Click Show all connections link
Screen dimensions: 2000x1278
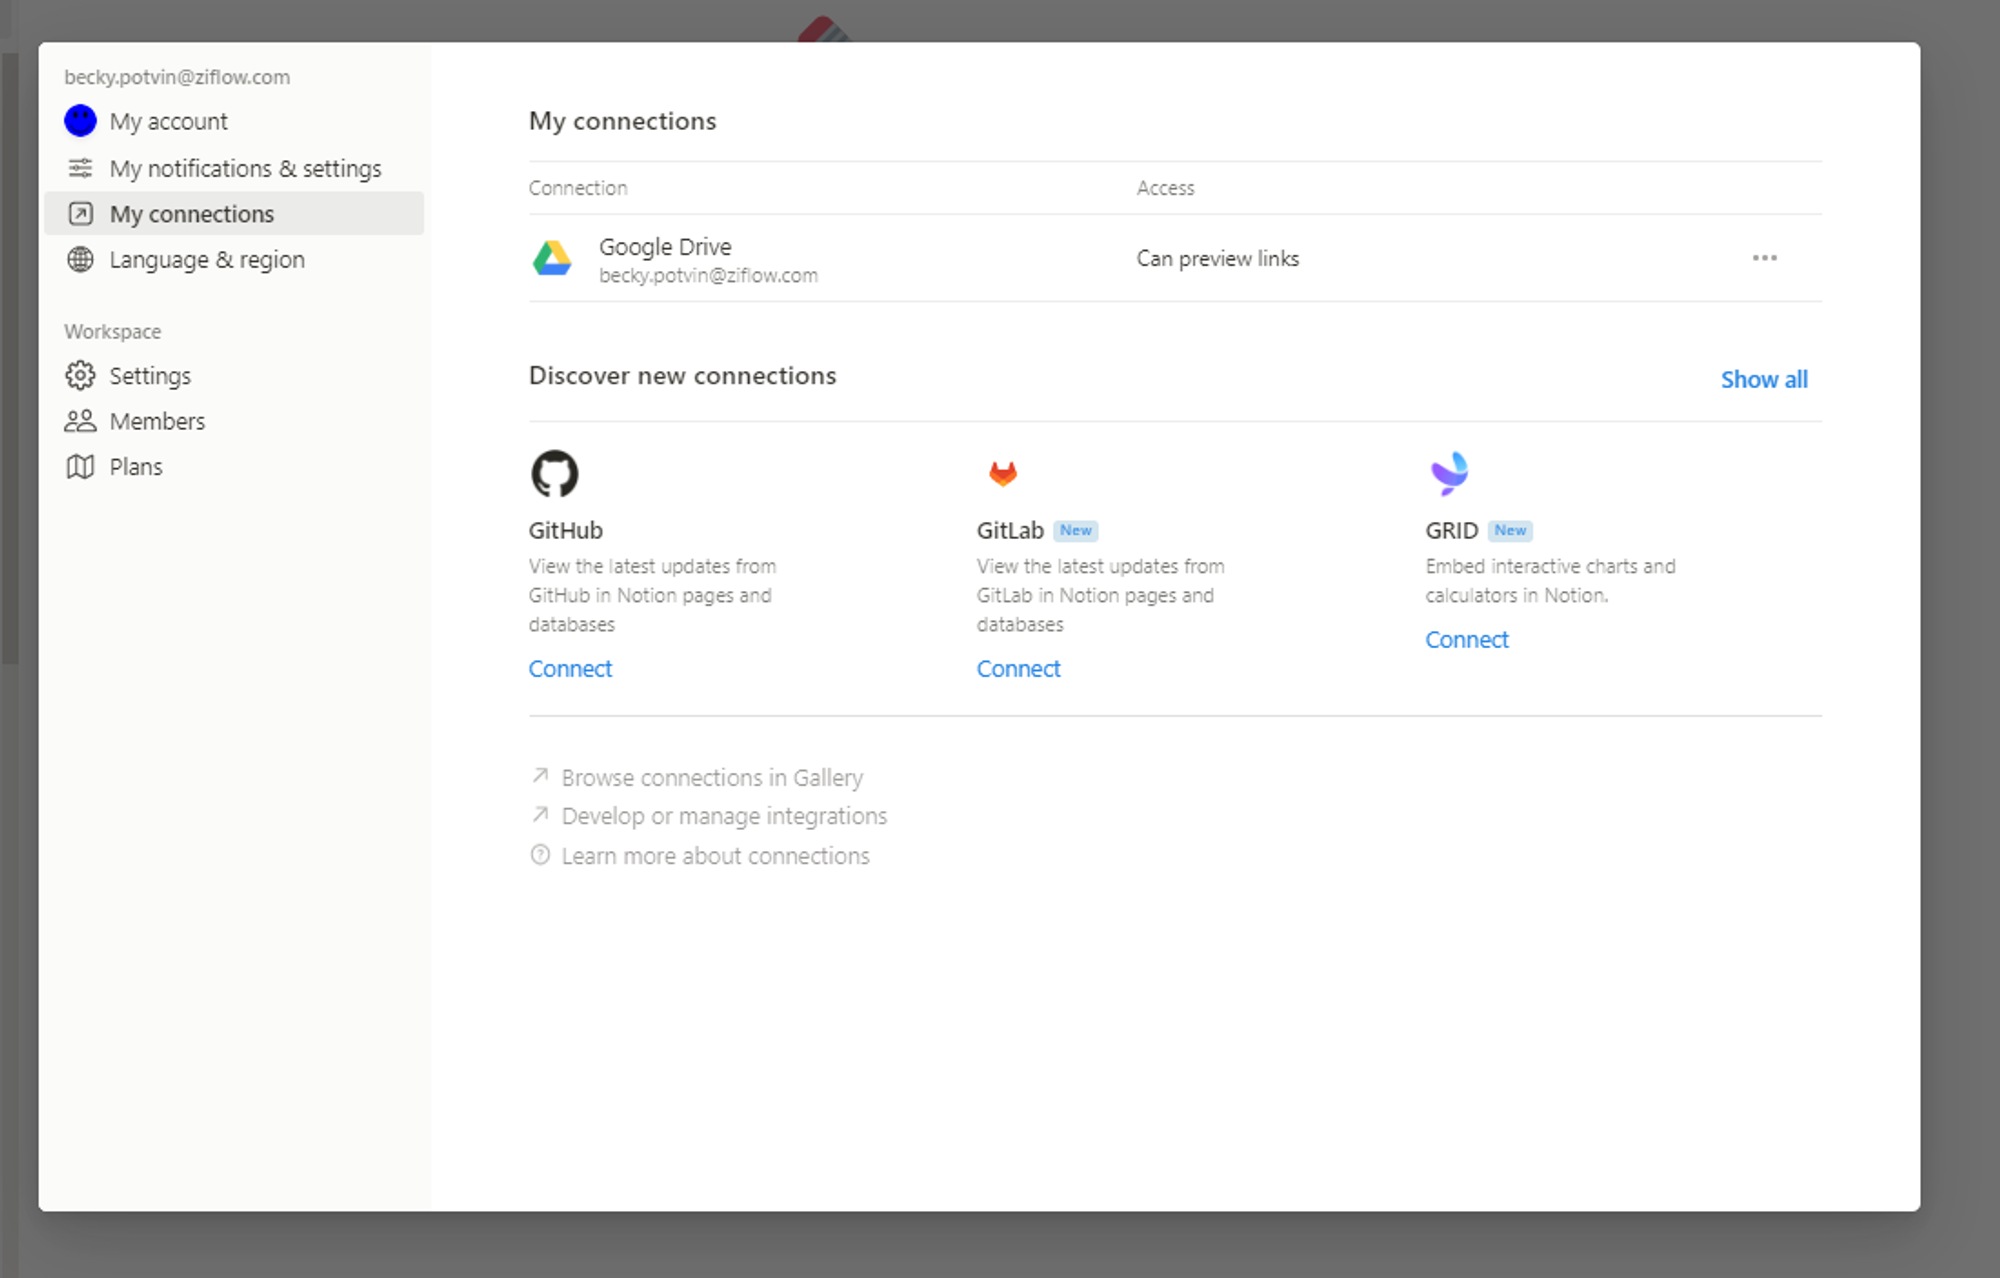[1764, 380]
